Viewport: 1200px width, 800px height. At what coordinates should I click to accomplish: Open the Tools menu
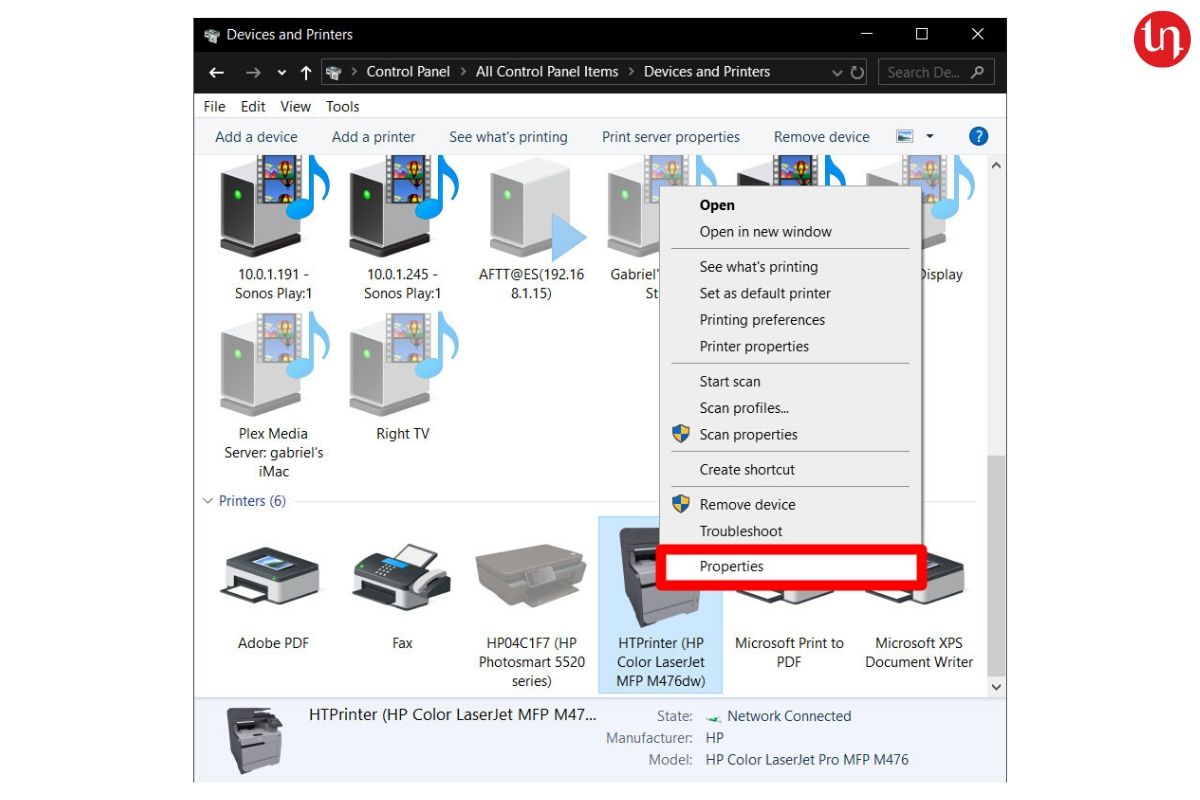coord(342,106)
